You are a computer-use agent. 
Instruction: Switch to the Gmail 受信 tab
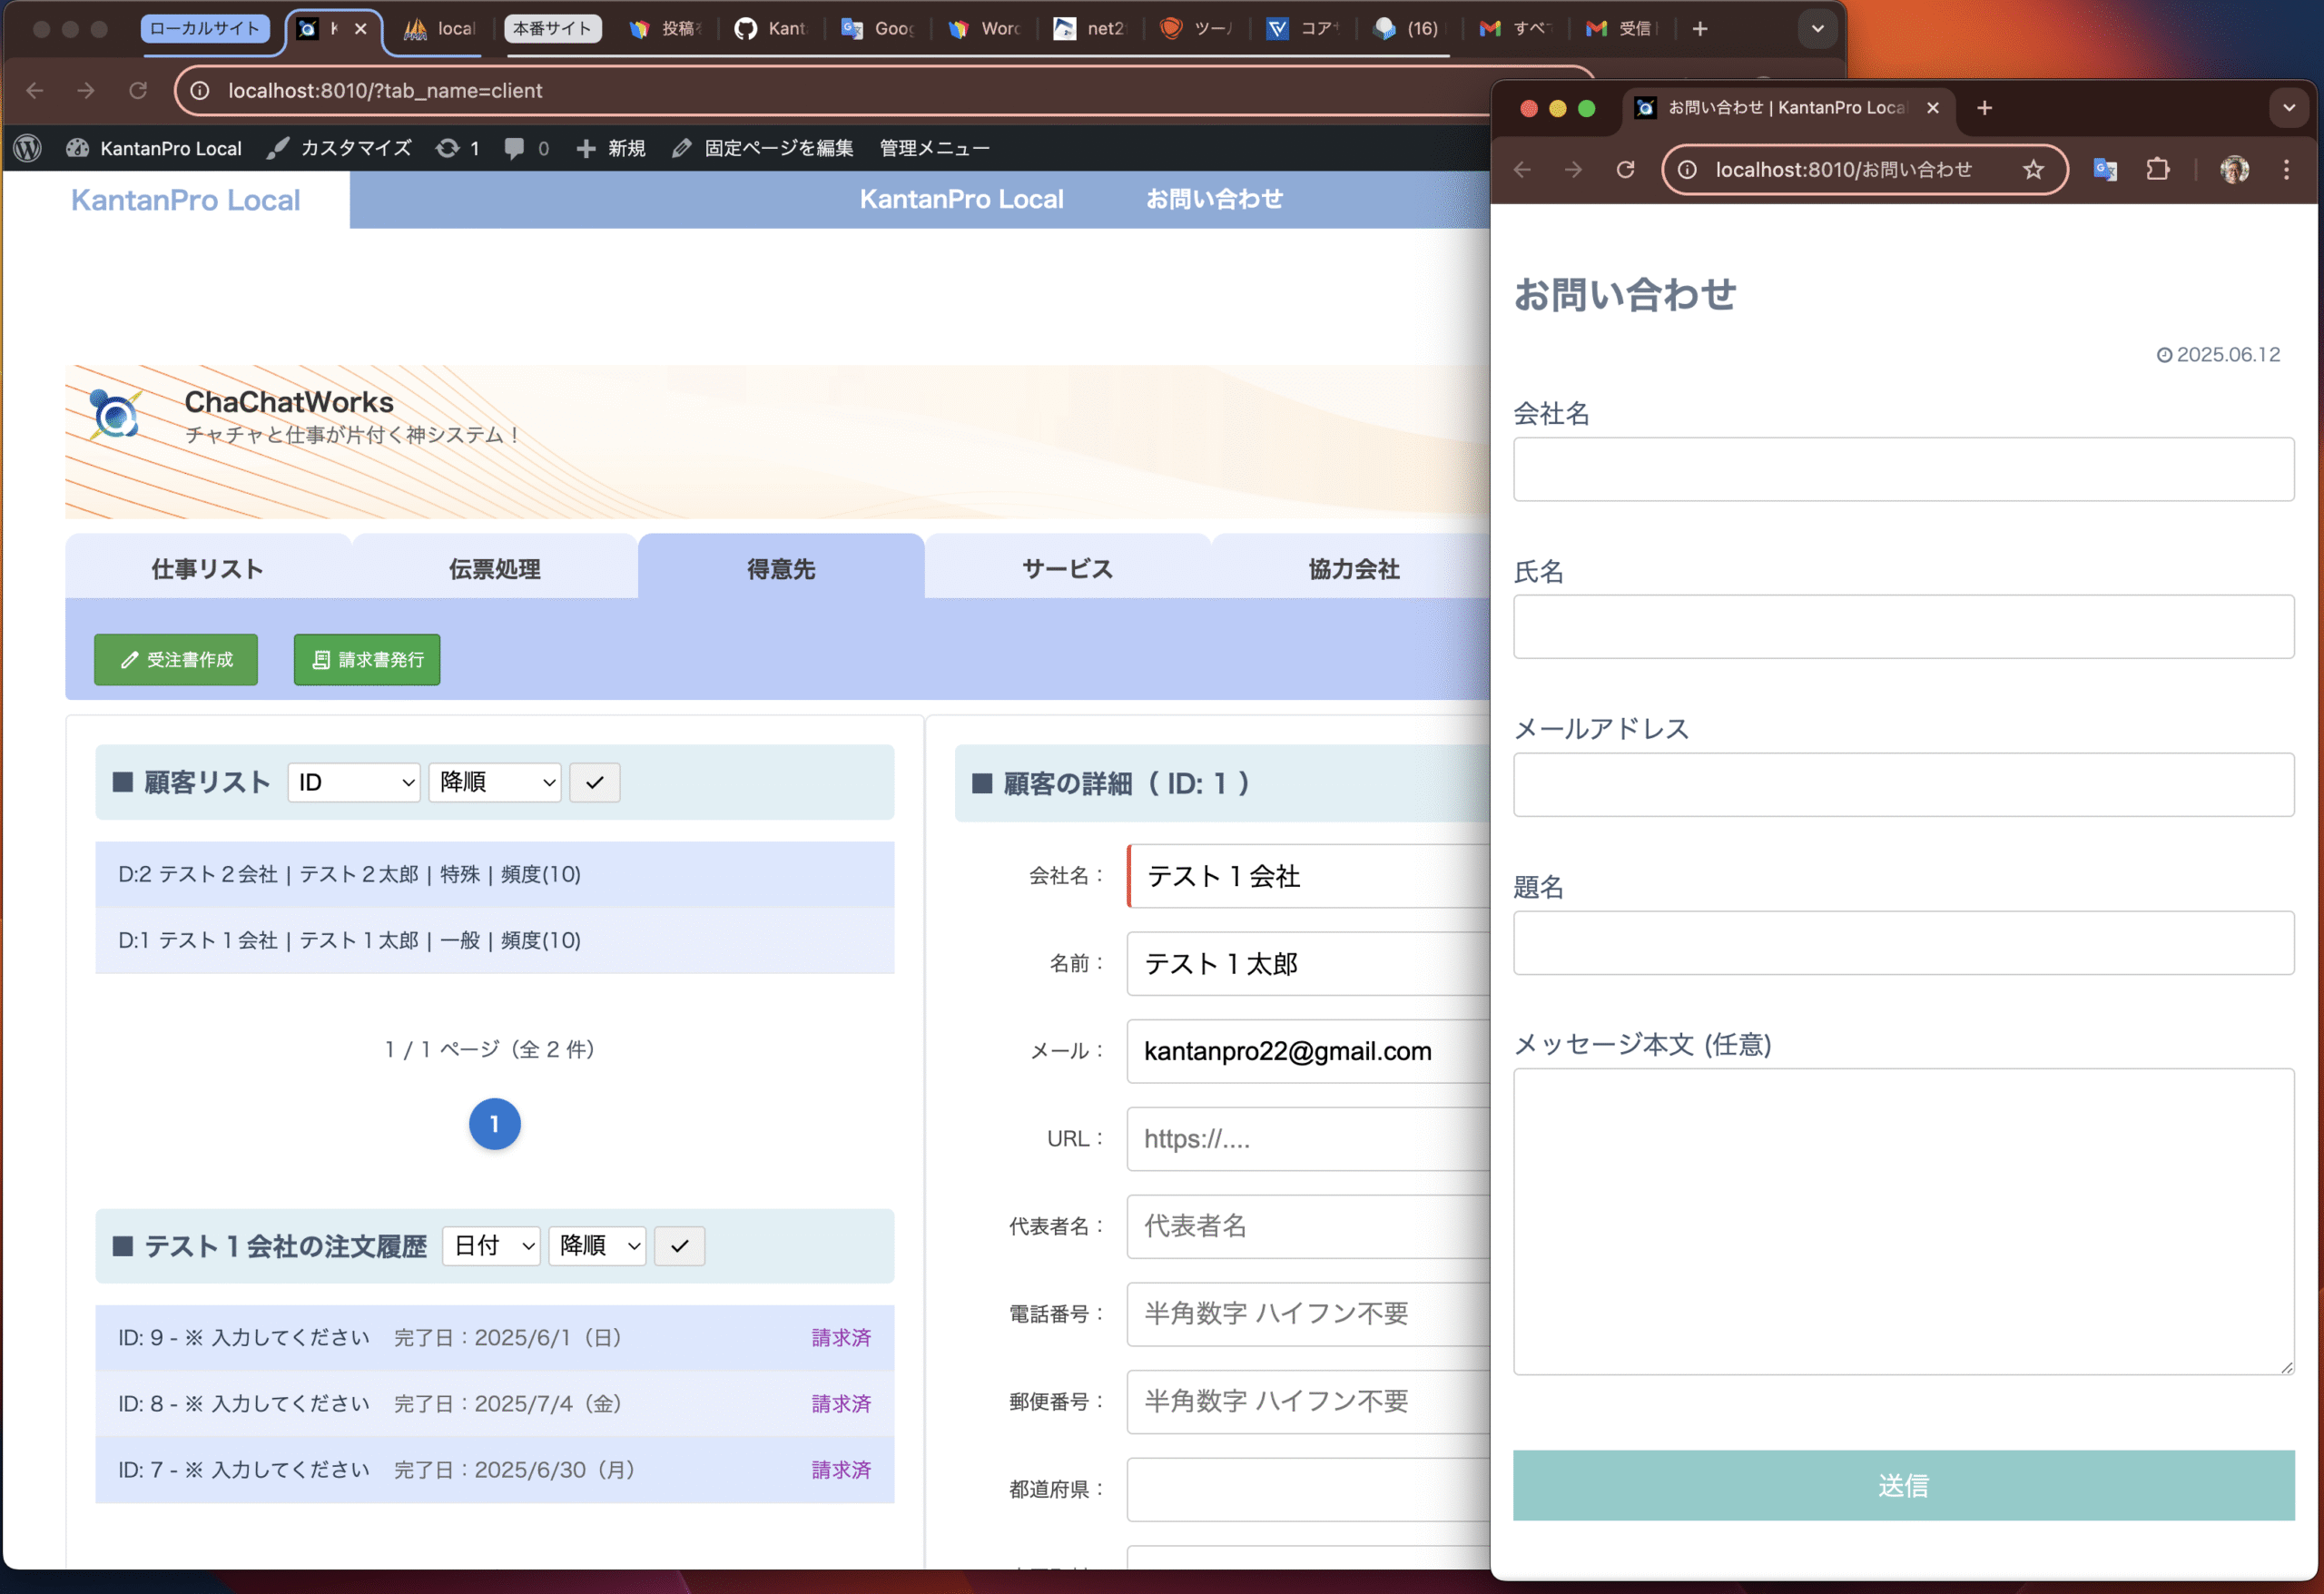[1622, 29]
